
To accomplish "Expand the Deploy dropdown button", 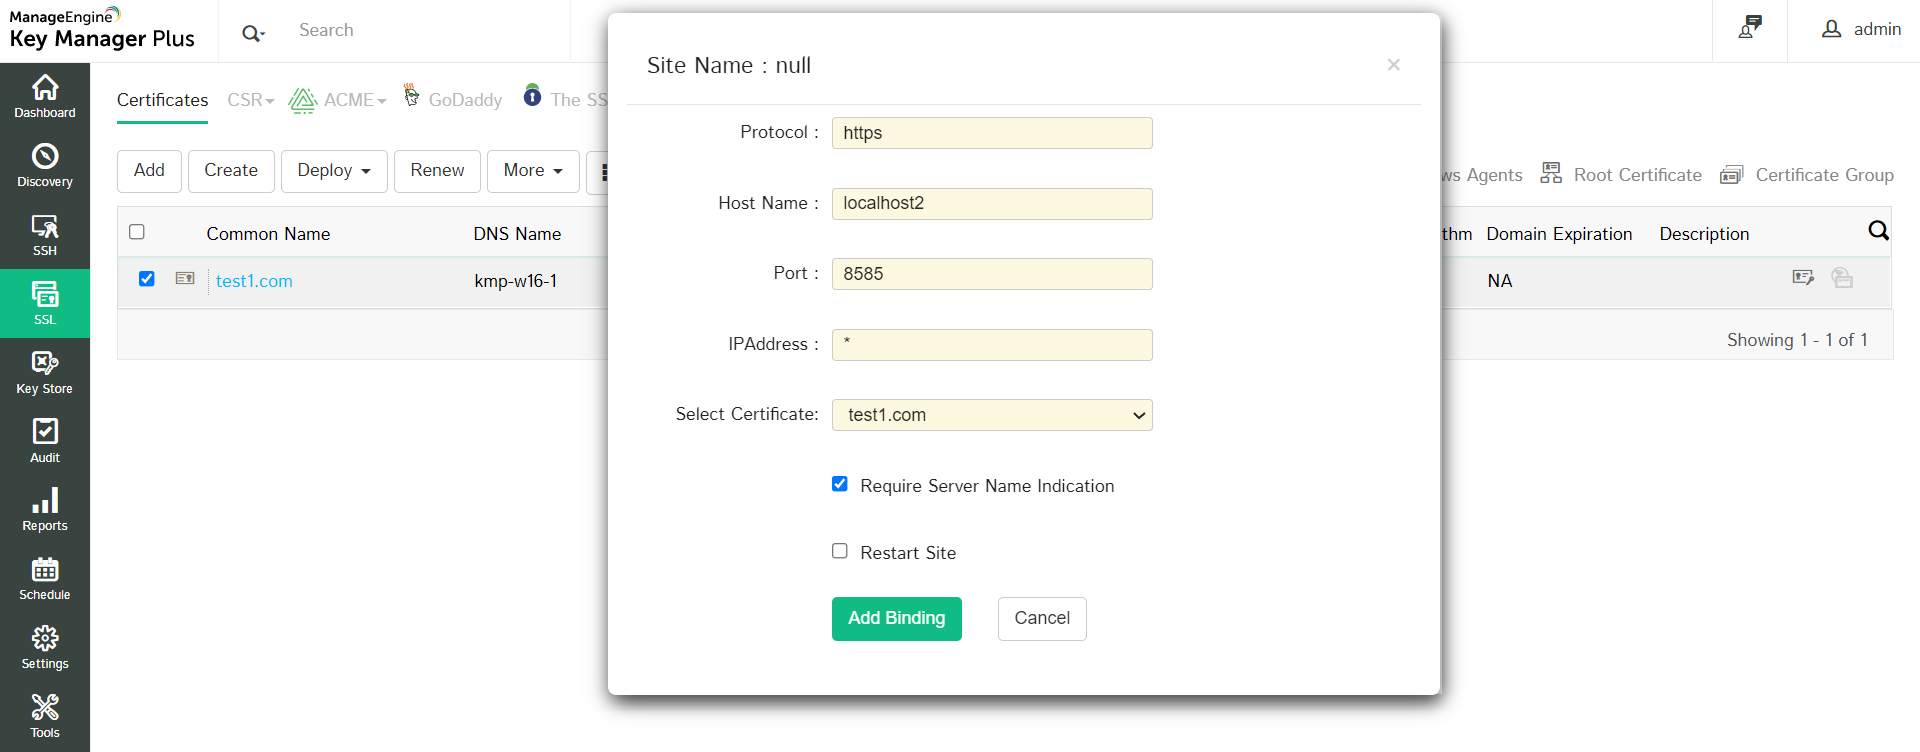I will click(x=334, y=171).
